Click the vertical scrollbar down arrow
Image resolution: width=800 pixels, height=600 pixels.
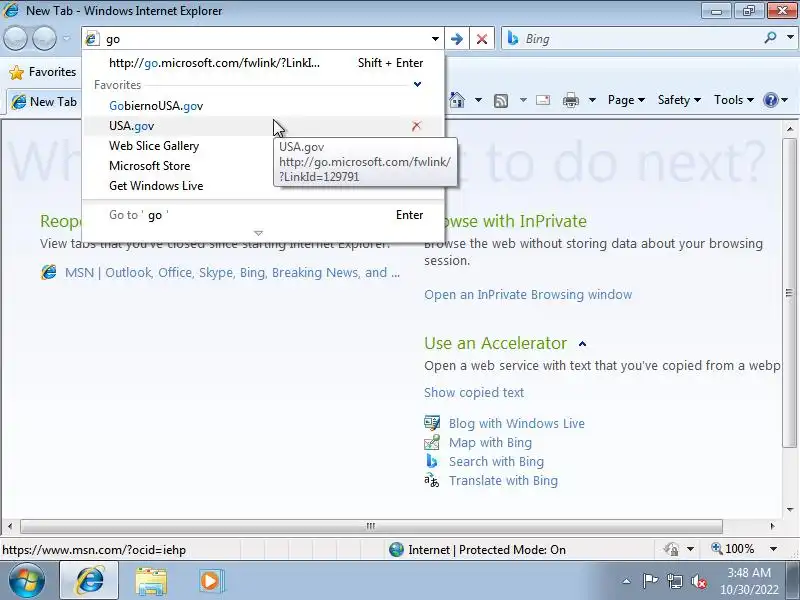click(x=790, y=509)
